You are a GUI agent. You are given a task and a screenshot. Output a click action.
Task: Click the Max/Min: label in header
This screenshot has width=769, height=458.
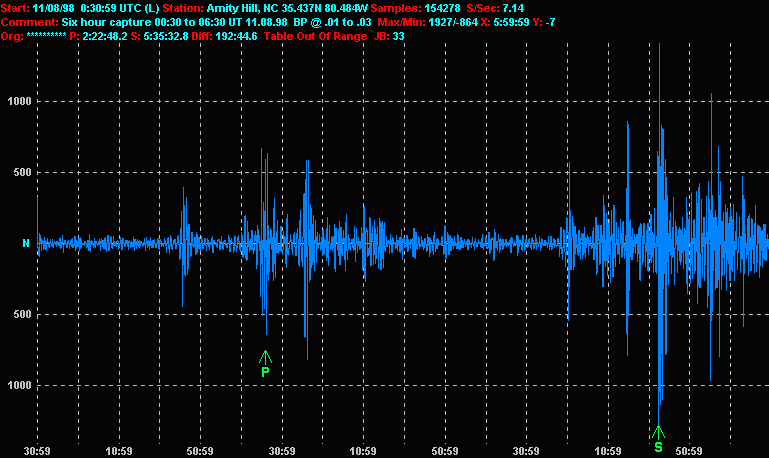pos(401,22)
